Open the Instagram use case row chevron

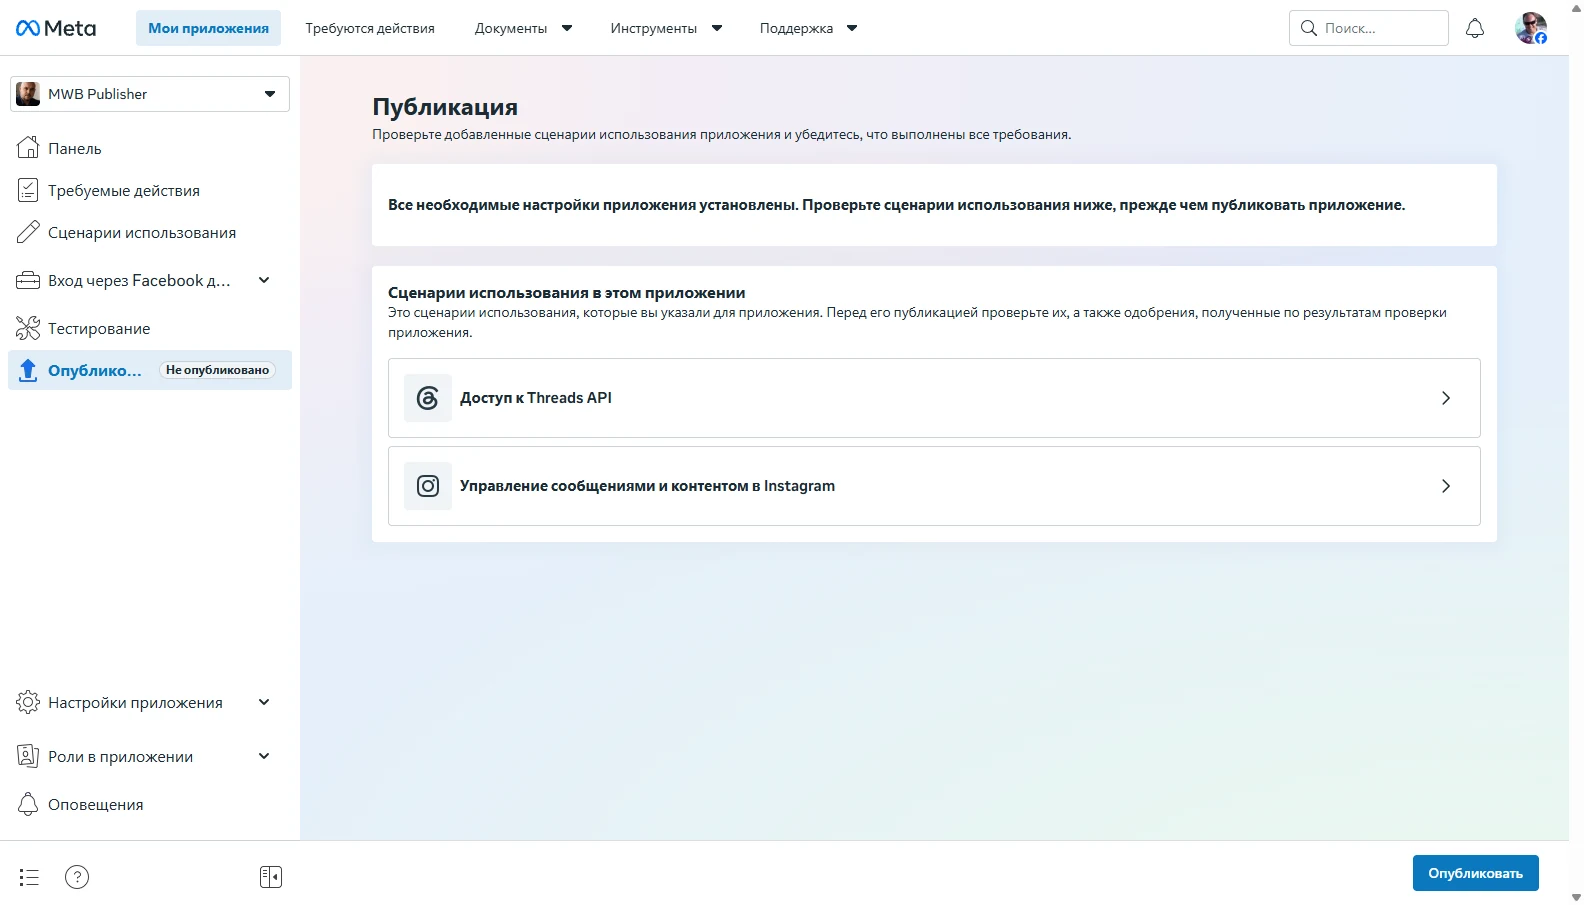coord(1446,486)
